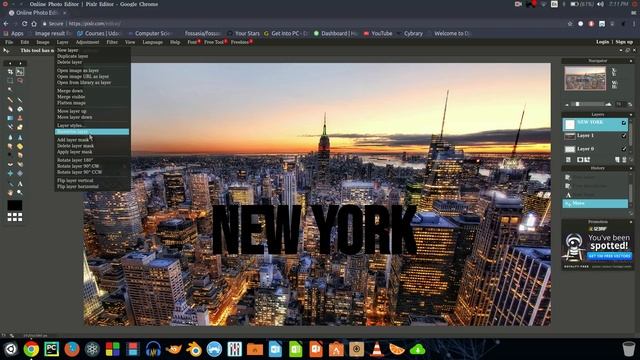Select the Type text tool
This screenshot has width=640, height=360.
point(20,184)
